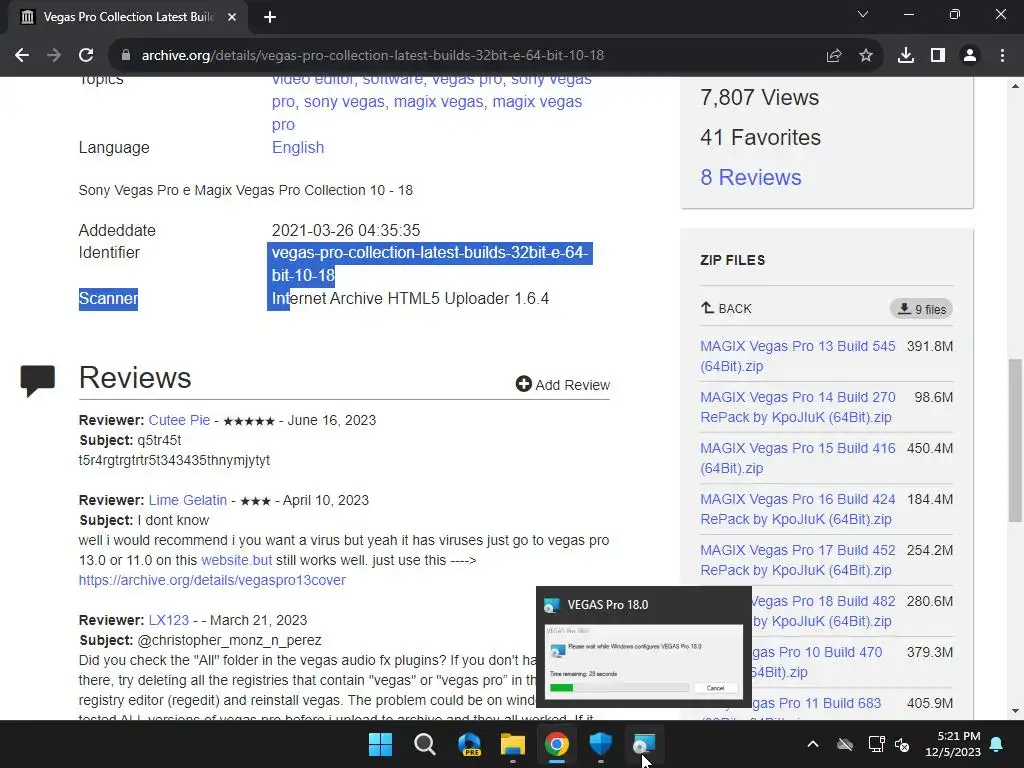Open the notifications bell icon
The height and width of the screenshot is (768, 1024).
click(x=997, y=744)
